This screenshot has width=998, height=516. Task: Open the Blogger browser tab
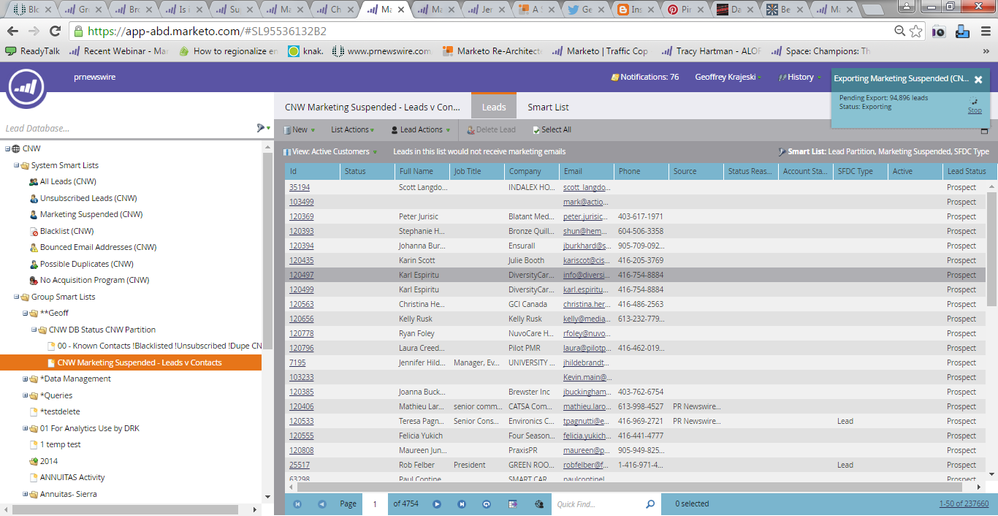coord(637,10)
